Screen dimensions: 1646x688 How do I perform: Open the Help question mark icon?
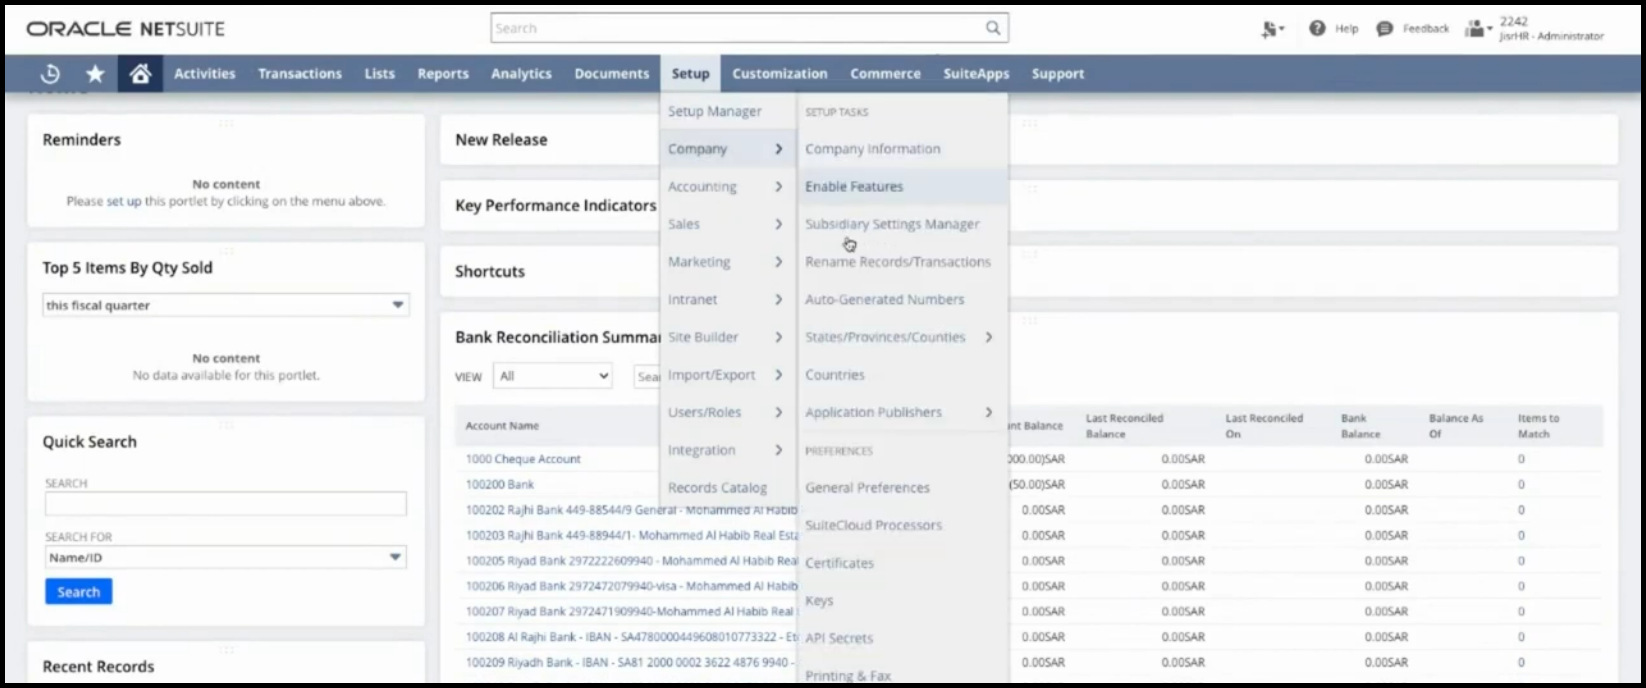(1317, 29)
